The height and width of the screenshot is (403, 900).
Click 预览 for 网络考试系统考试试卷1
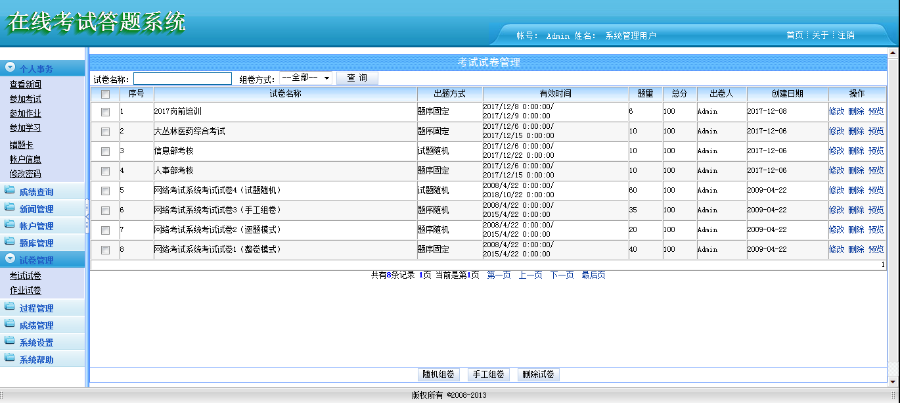(x=876, y=249)
